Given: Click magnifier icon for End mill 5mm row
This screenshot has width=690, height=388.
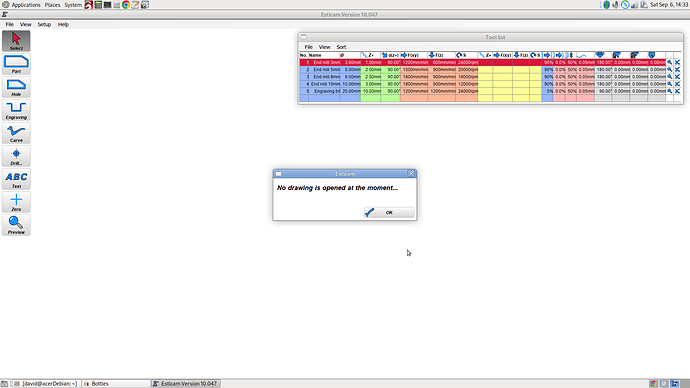Looking at the screenshot, I should (670, 70).
